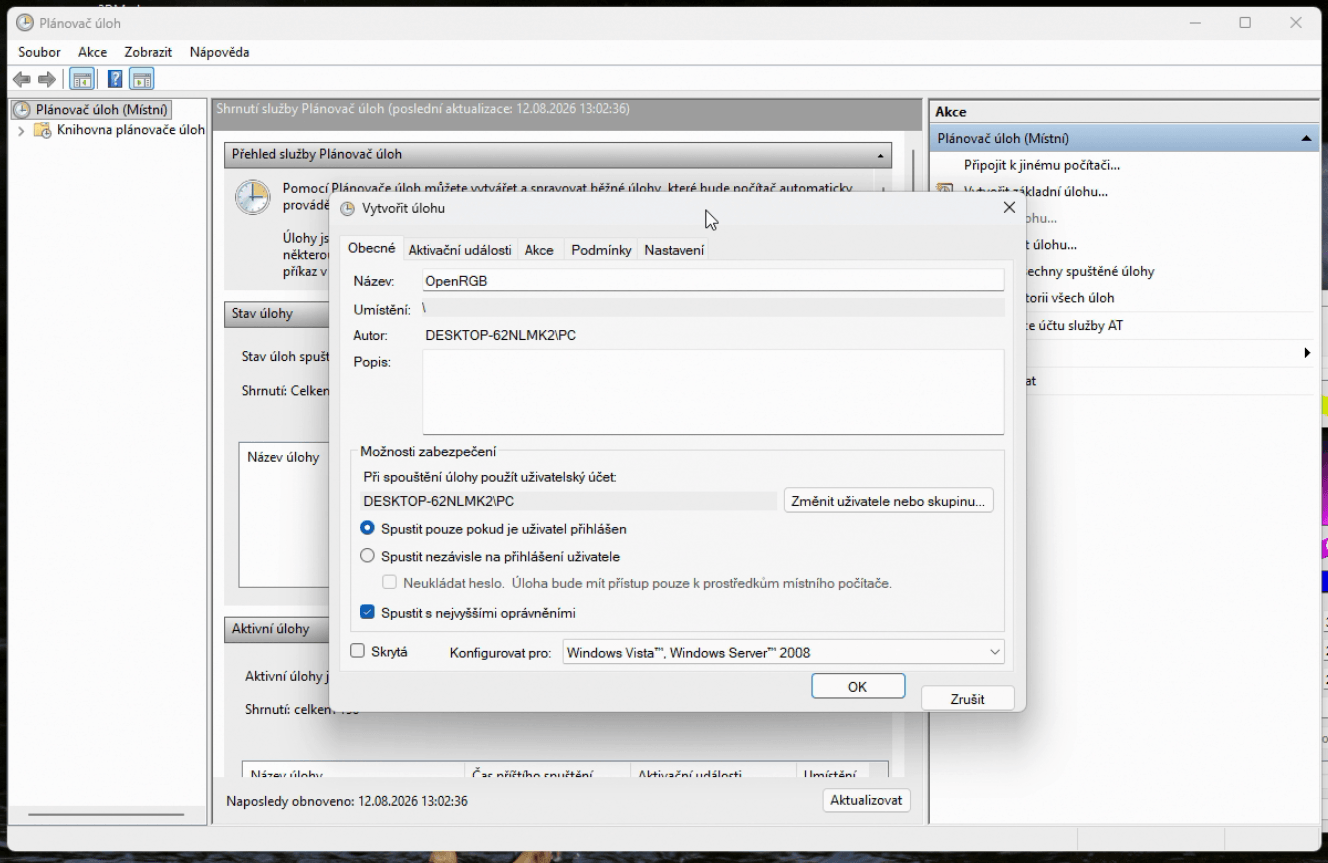Click the Back arrow in the toolbar
The image size is (1328, 863).
pos(22,80)
